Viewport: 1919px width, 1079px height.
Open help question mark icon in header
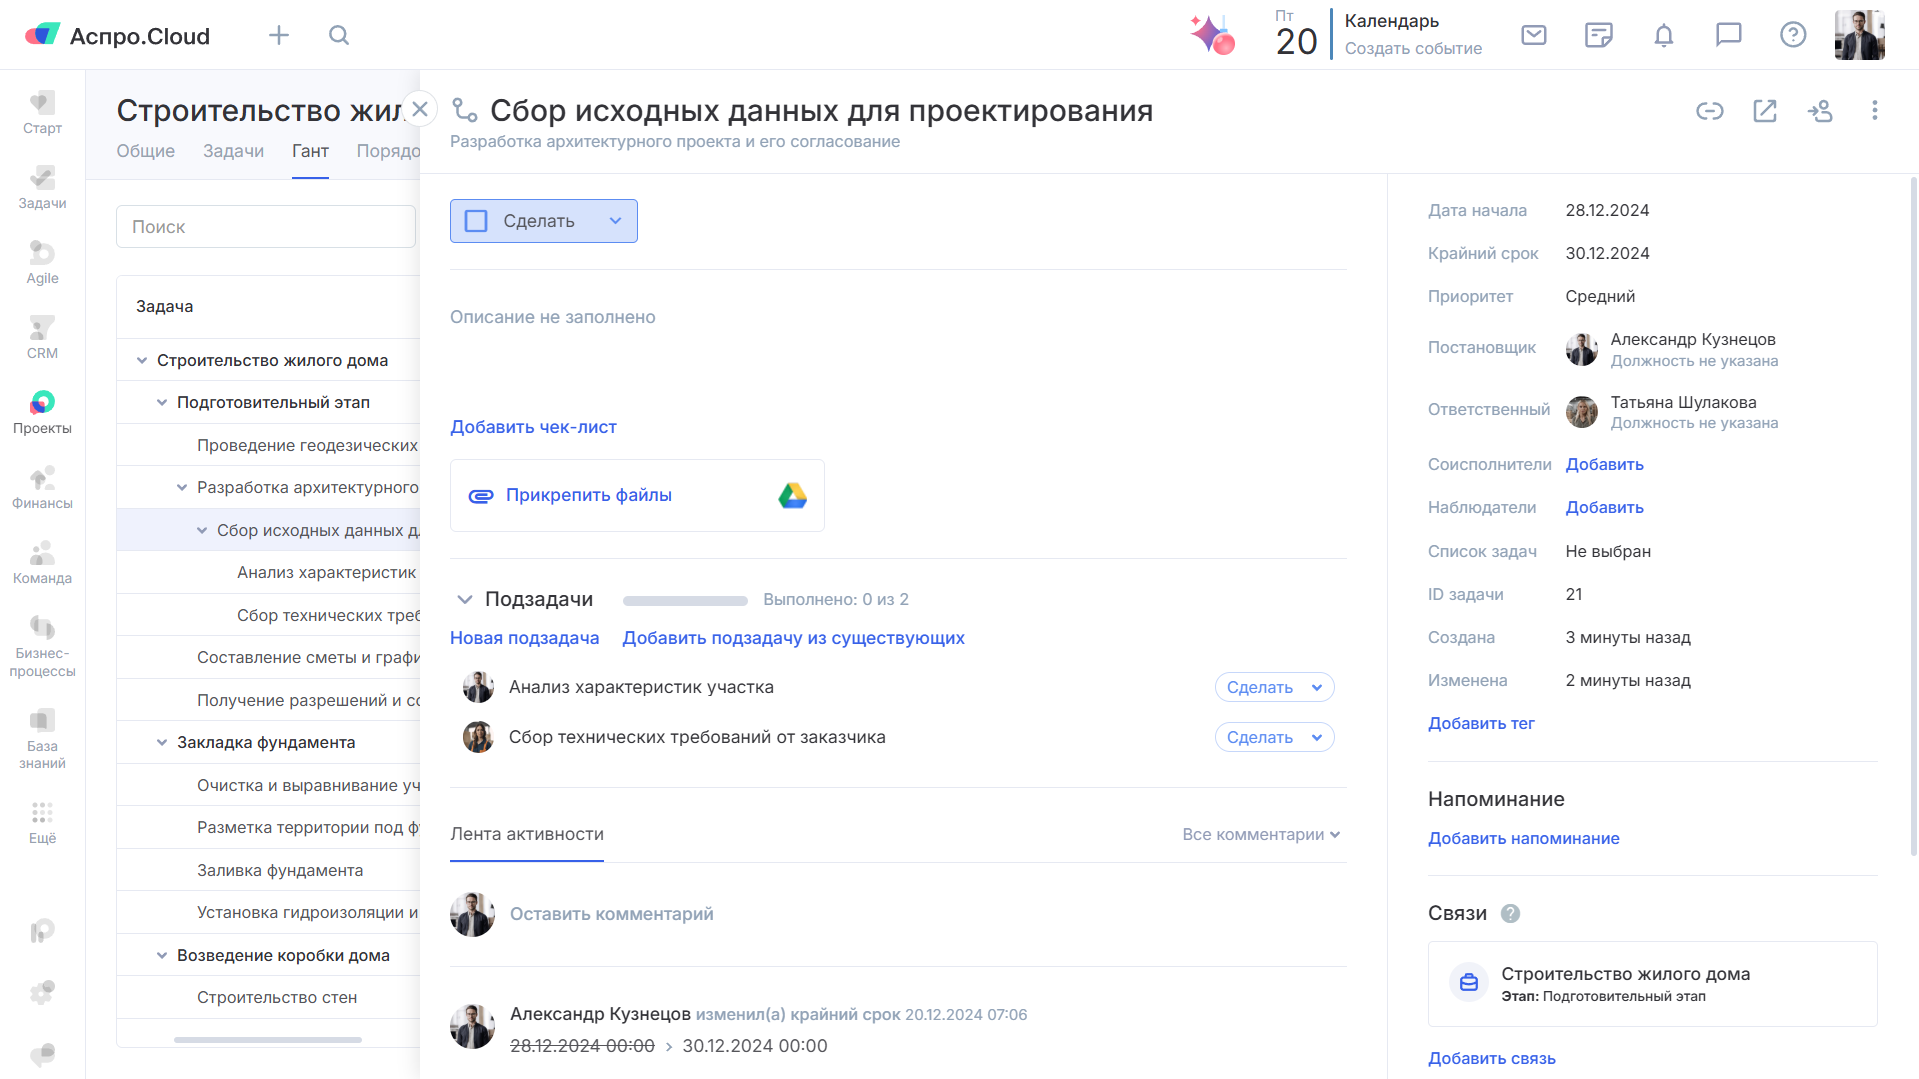coord(1793,36)
